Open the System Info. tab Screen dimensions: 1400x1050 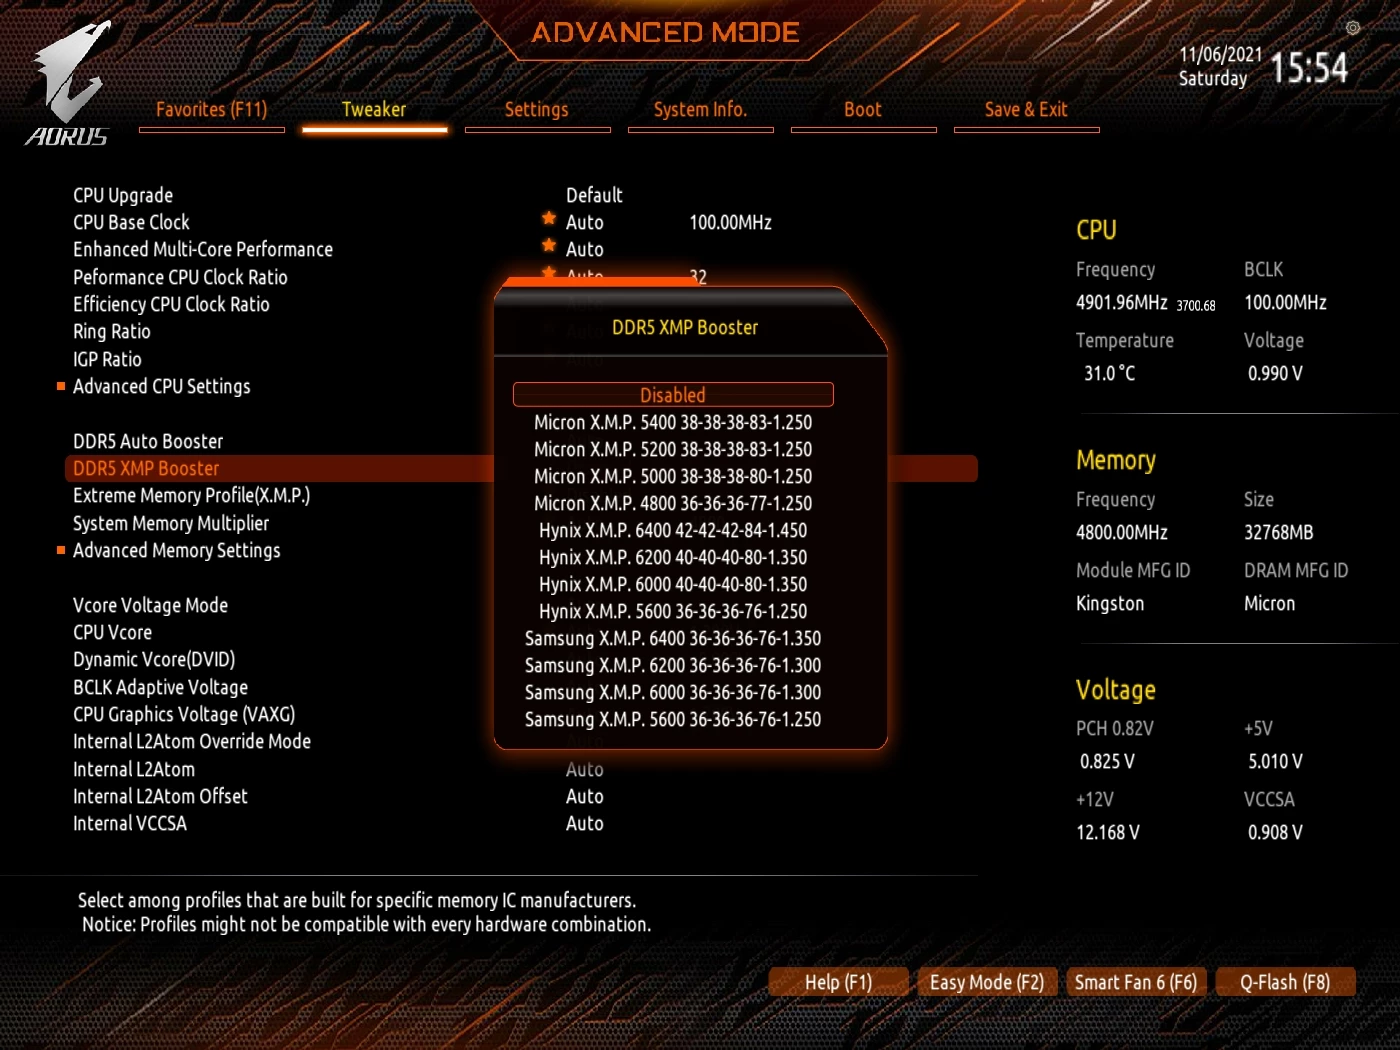click(x=700, y=110)
